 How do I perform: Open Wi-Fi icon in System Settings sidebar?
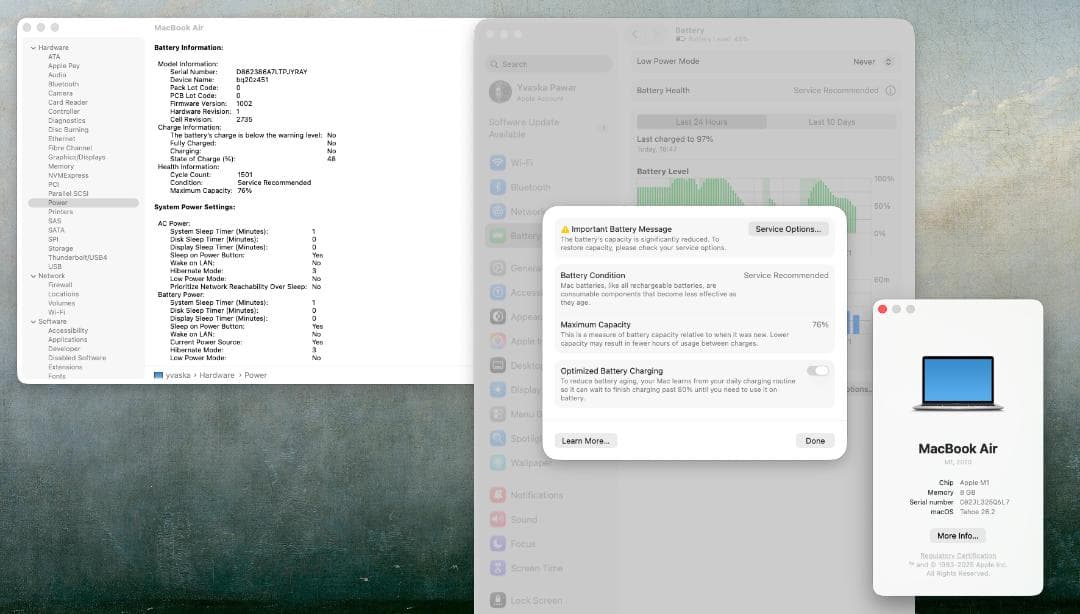point(498,163)
